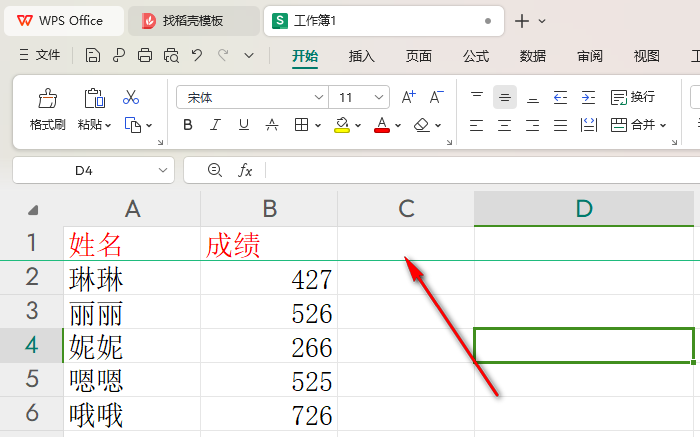Expand clear-format eraser dropdown arrow
This screenshot has width=700, height=437.
[x=438, y=125]
